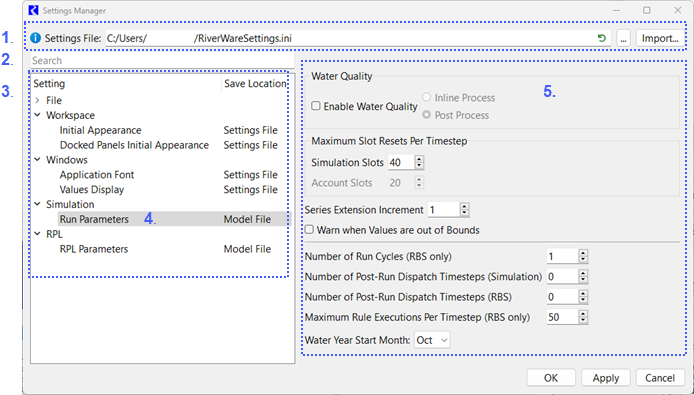The image size is (694, 395).
Task: Increment Number of Run Cycles spinner
Action: [583, 253]
